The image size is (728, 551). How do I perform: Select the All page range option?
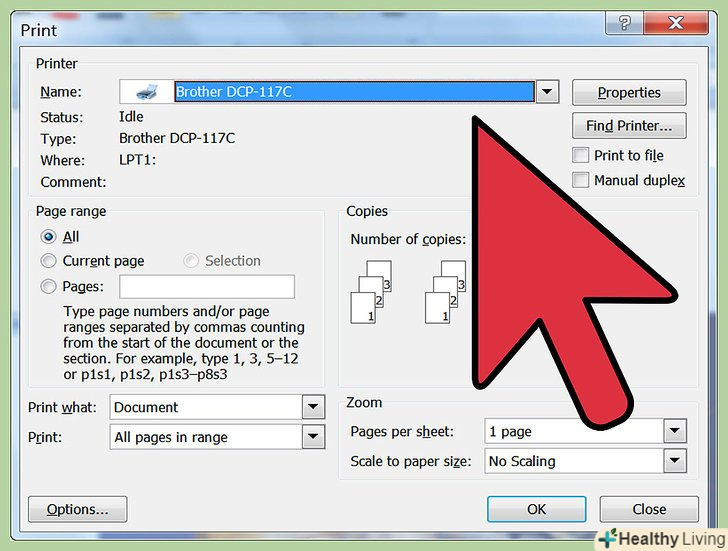[x=48, y=237]
